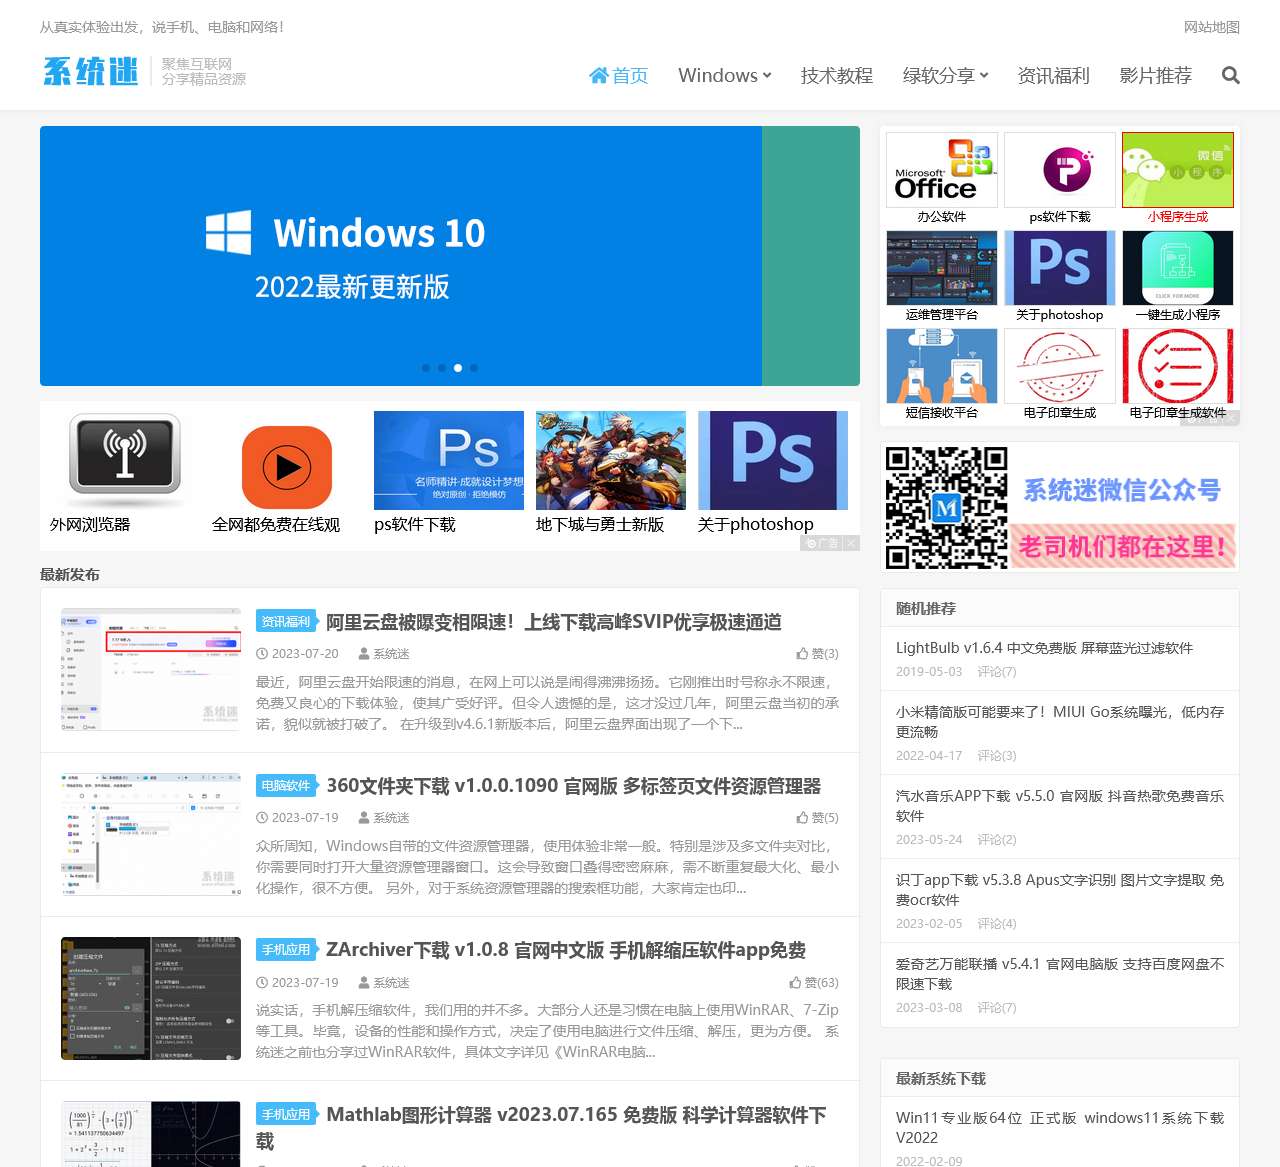
Task: Open the 电子印章生成 red stamp icon
Action: point(1059,366)
